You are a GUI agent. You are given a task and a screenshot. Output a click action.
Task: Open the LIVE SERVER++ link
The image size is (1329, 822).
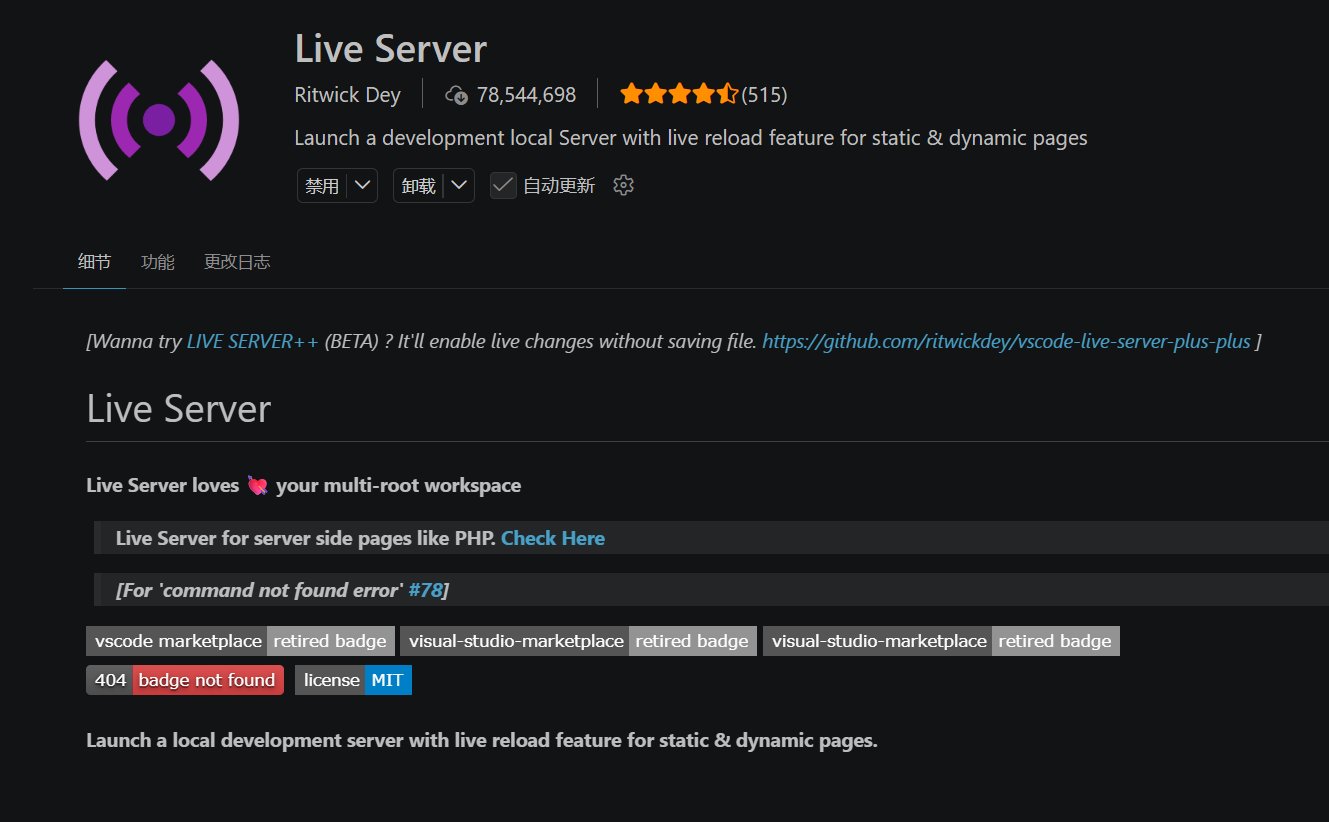[252, 341]
